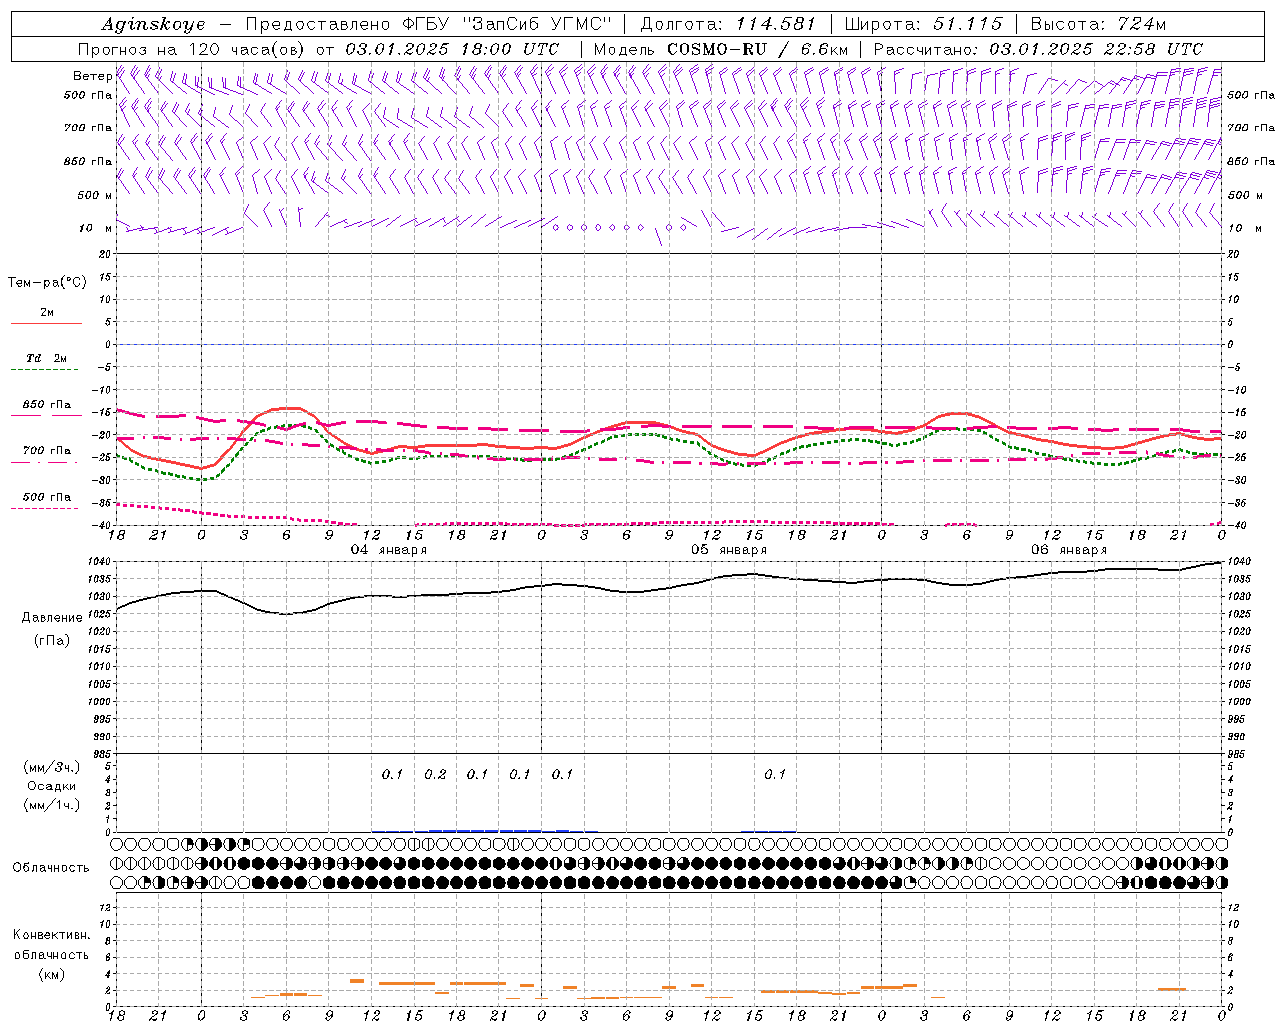Click the '(мм/1ч.)' hourly precipitation unit label
Screen dimensions: 1280x1024
coord(52,805)
